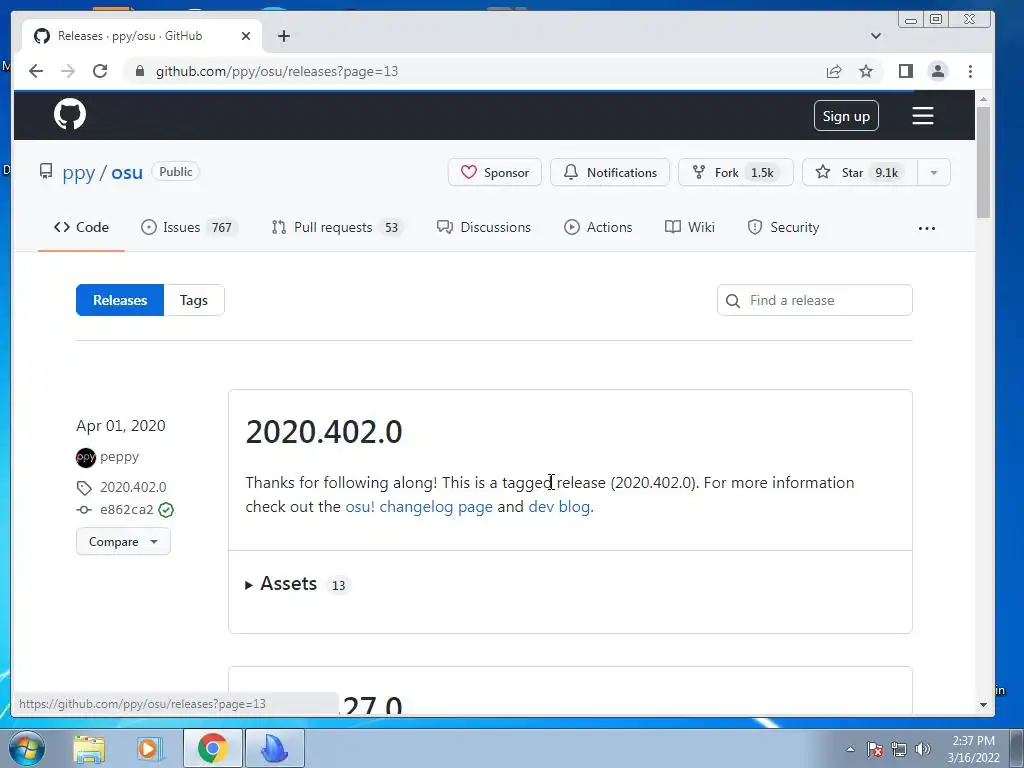
Task: Show more repository tabs via ellipsis
Action: [x=927, y=228]
